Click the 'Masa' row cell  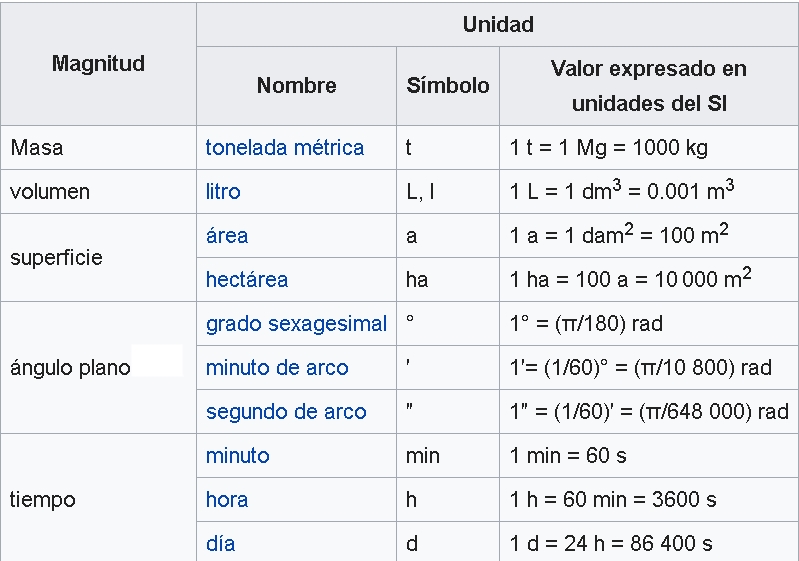pyautogui.click(x=37, y=148)
